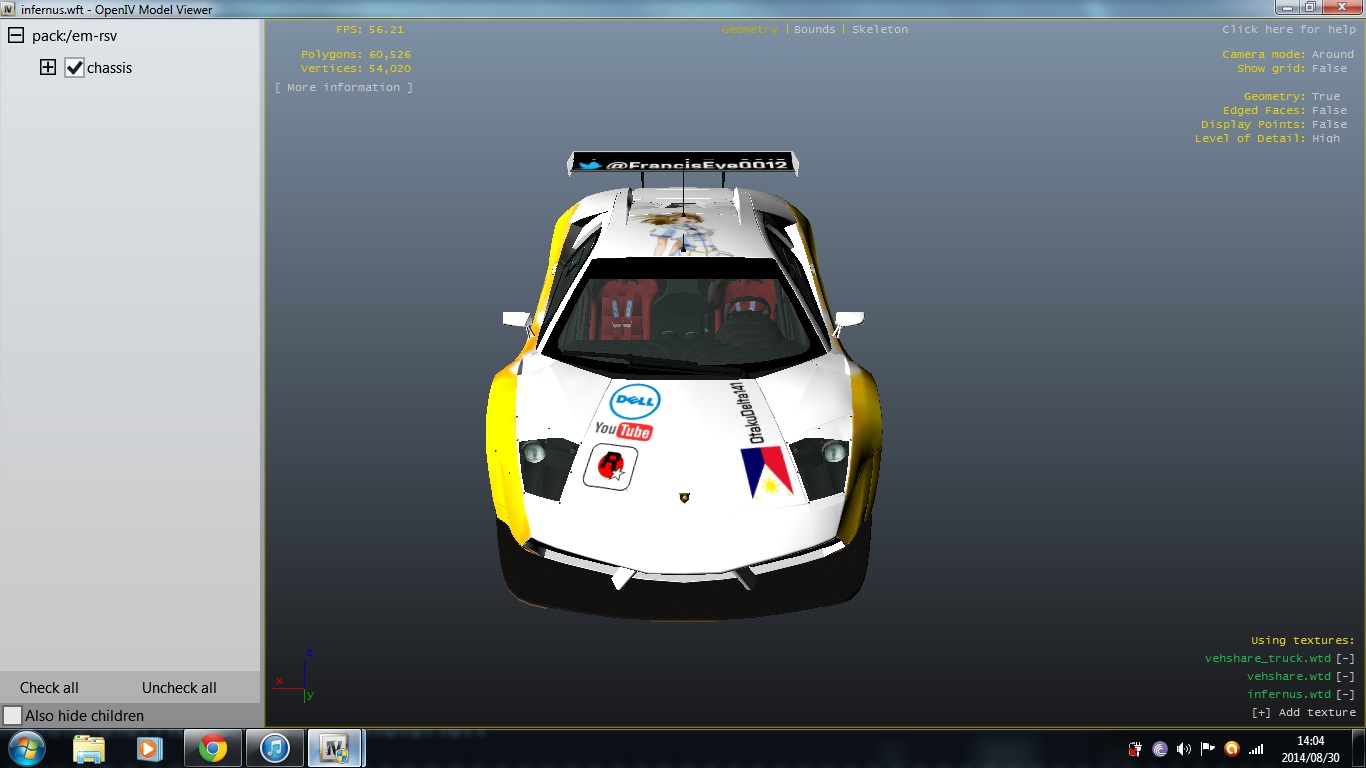Open the network signal tray icon
The height and width of the screenshot is (768, 1366).
click(1256, 748)
